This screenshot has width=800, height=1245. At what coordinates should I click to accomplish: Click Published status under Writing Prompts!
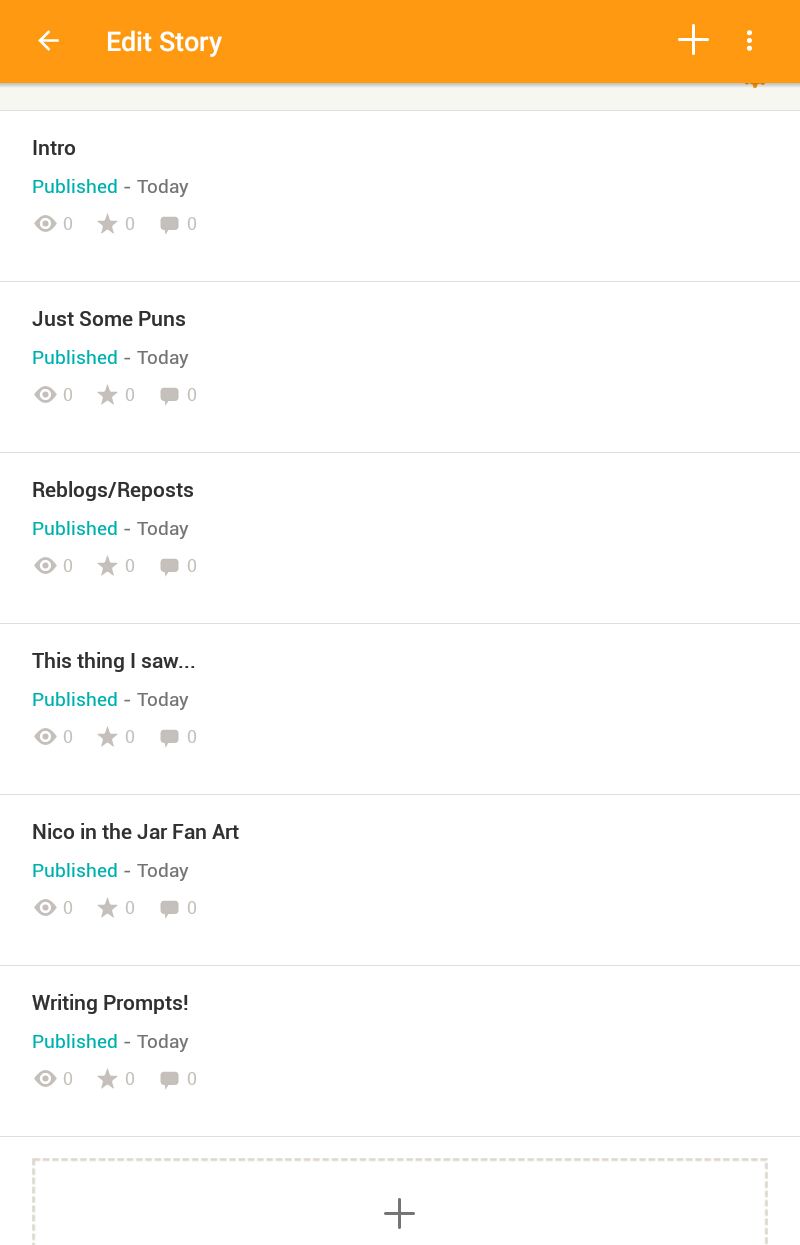[x=75, y=1042]
